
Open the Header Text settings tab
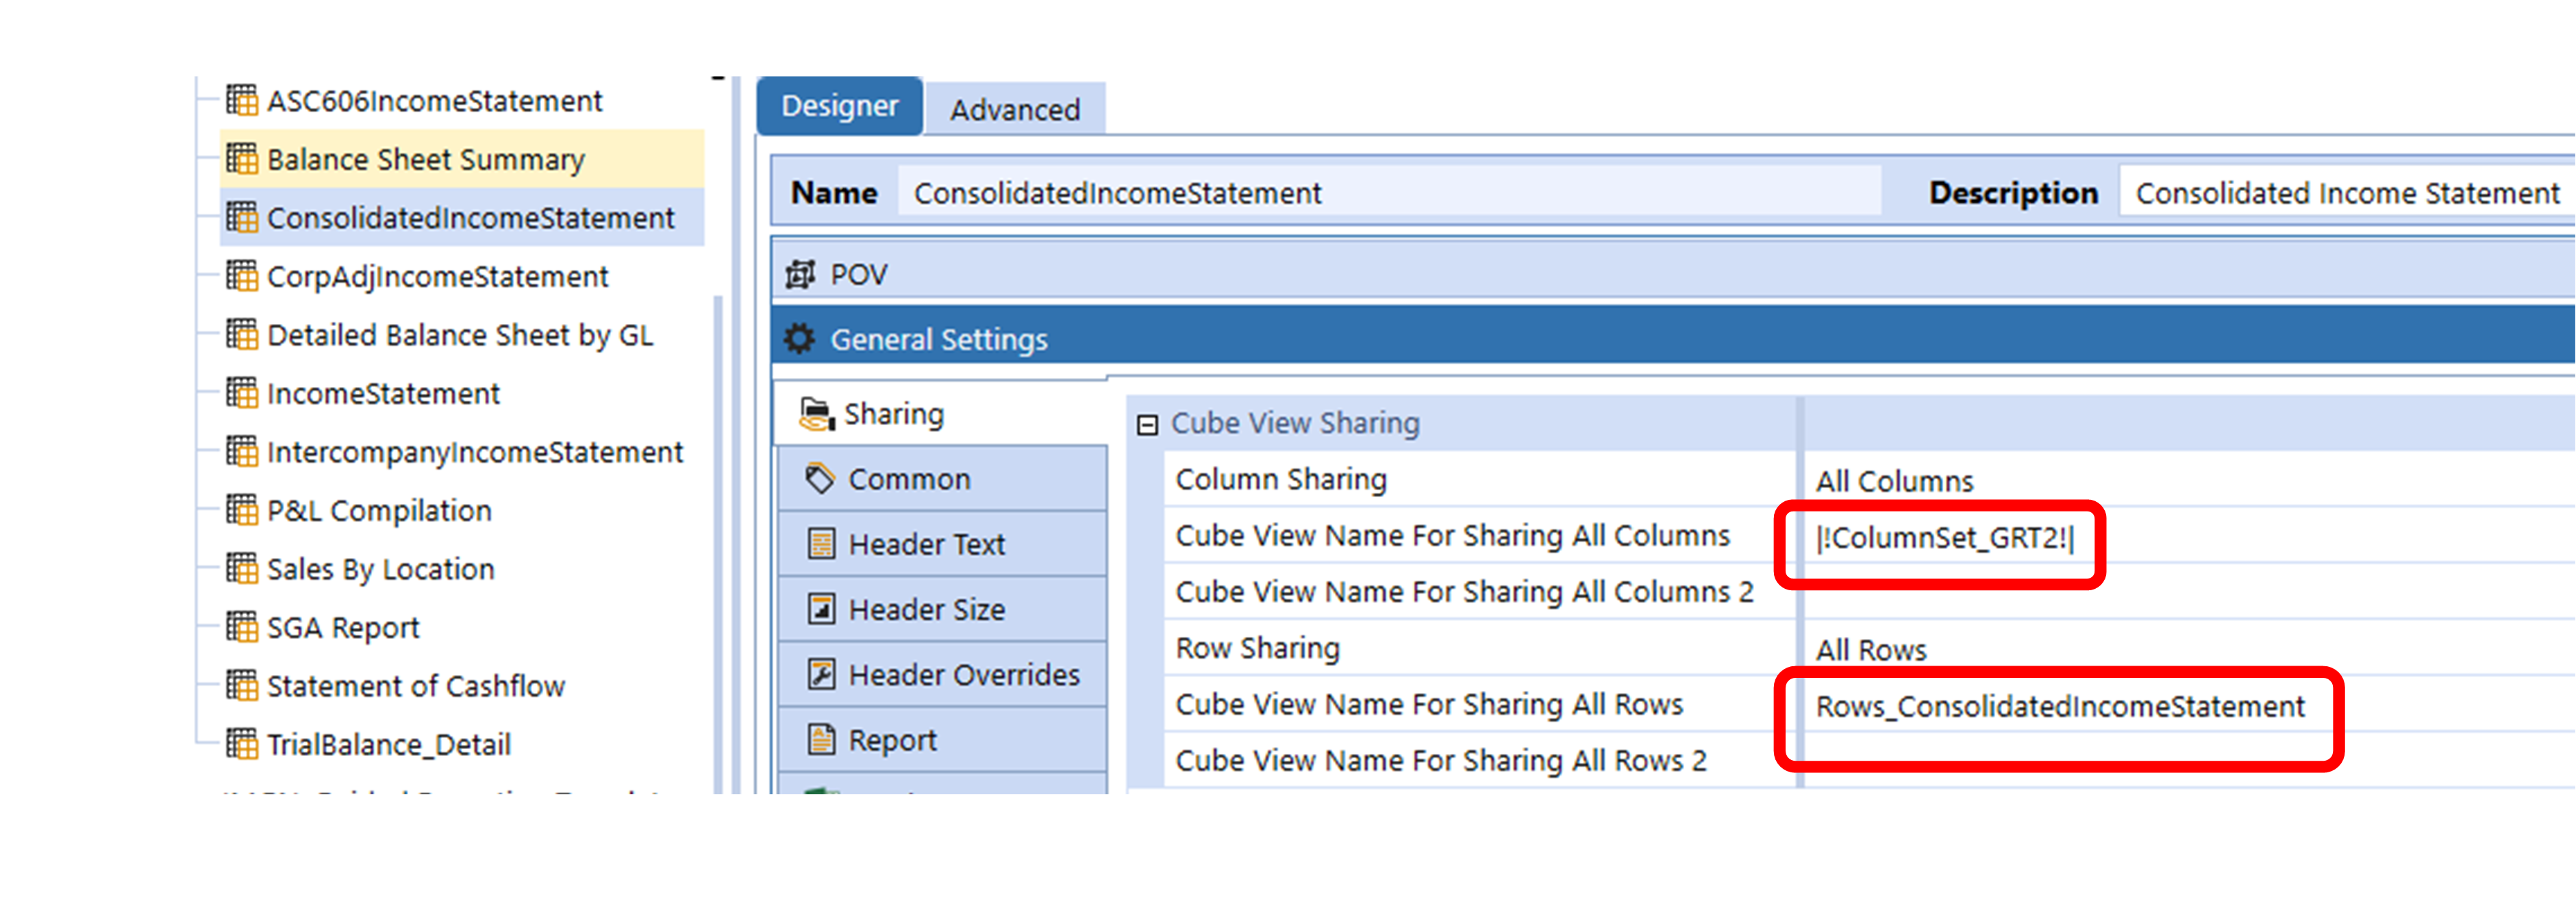tap(942, 544)
